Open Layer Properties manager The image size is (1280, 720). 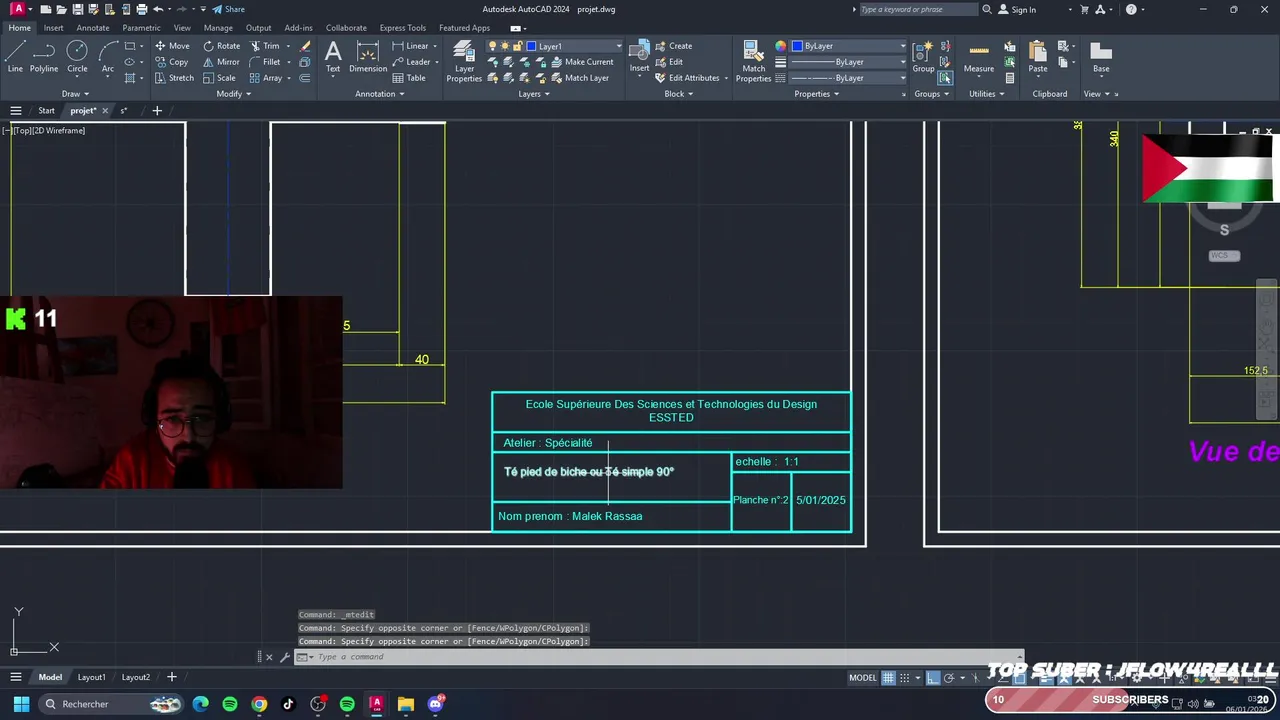click(464, 61)
